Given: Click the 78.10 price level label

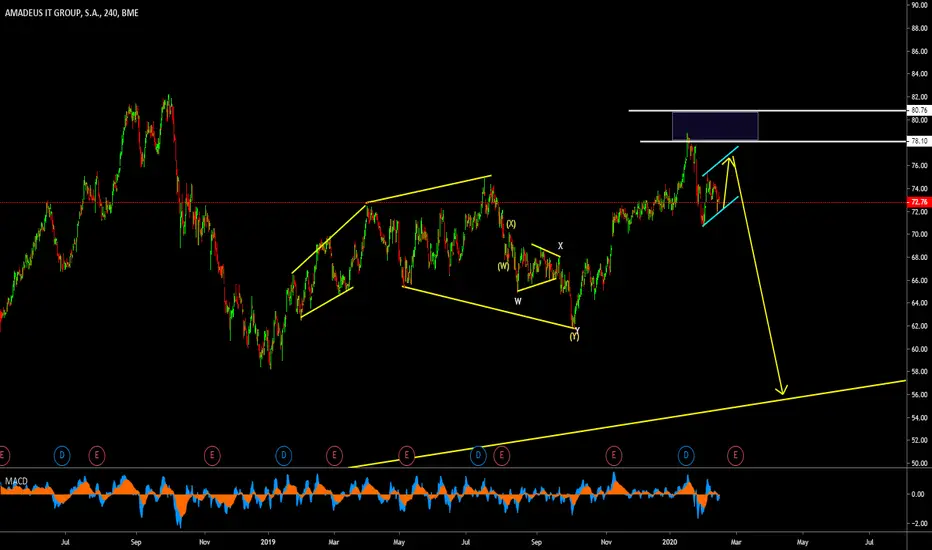Looking at the screenshot, I should tap(919, 141).
